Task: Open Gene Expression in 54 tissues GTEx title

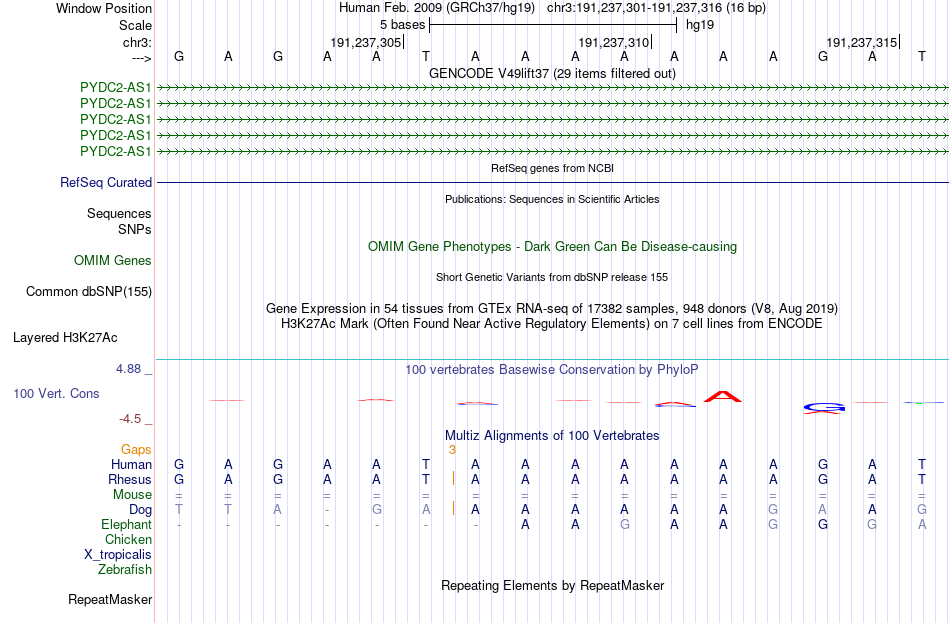Action: (552, 308)
